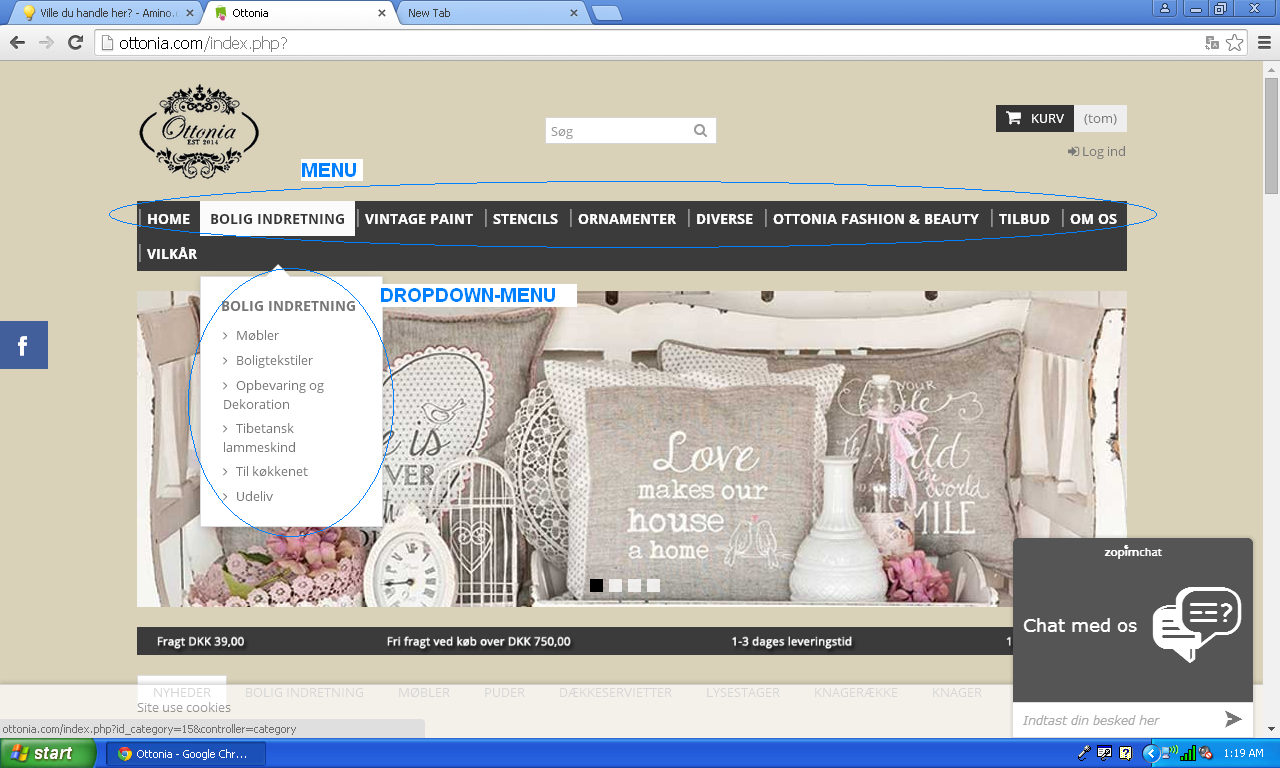Click the Windows start button

click(x=42, y=753)
